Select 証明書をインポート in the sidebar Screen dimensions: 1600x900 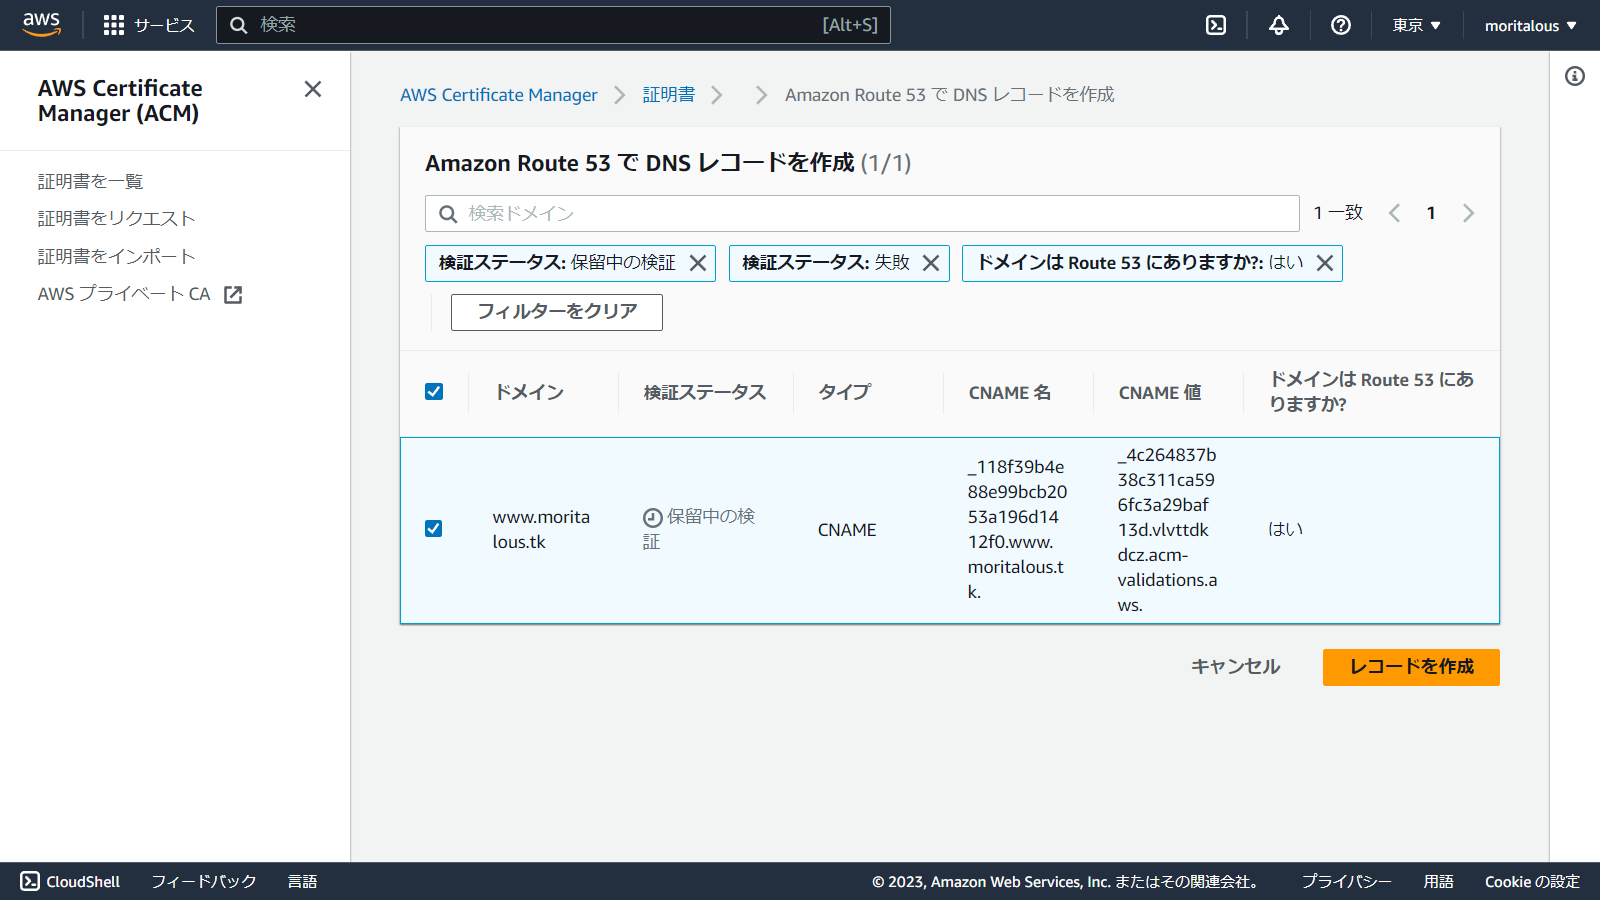click(x=116, y=256)
